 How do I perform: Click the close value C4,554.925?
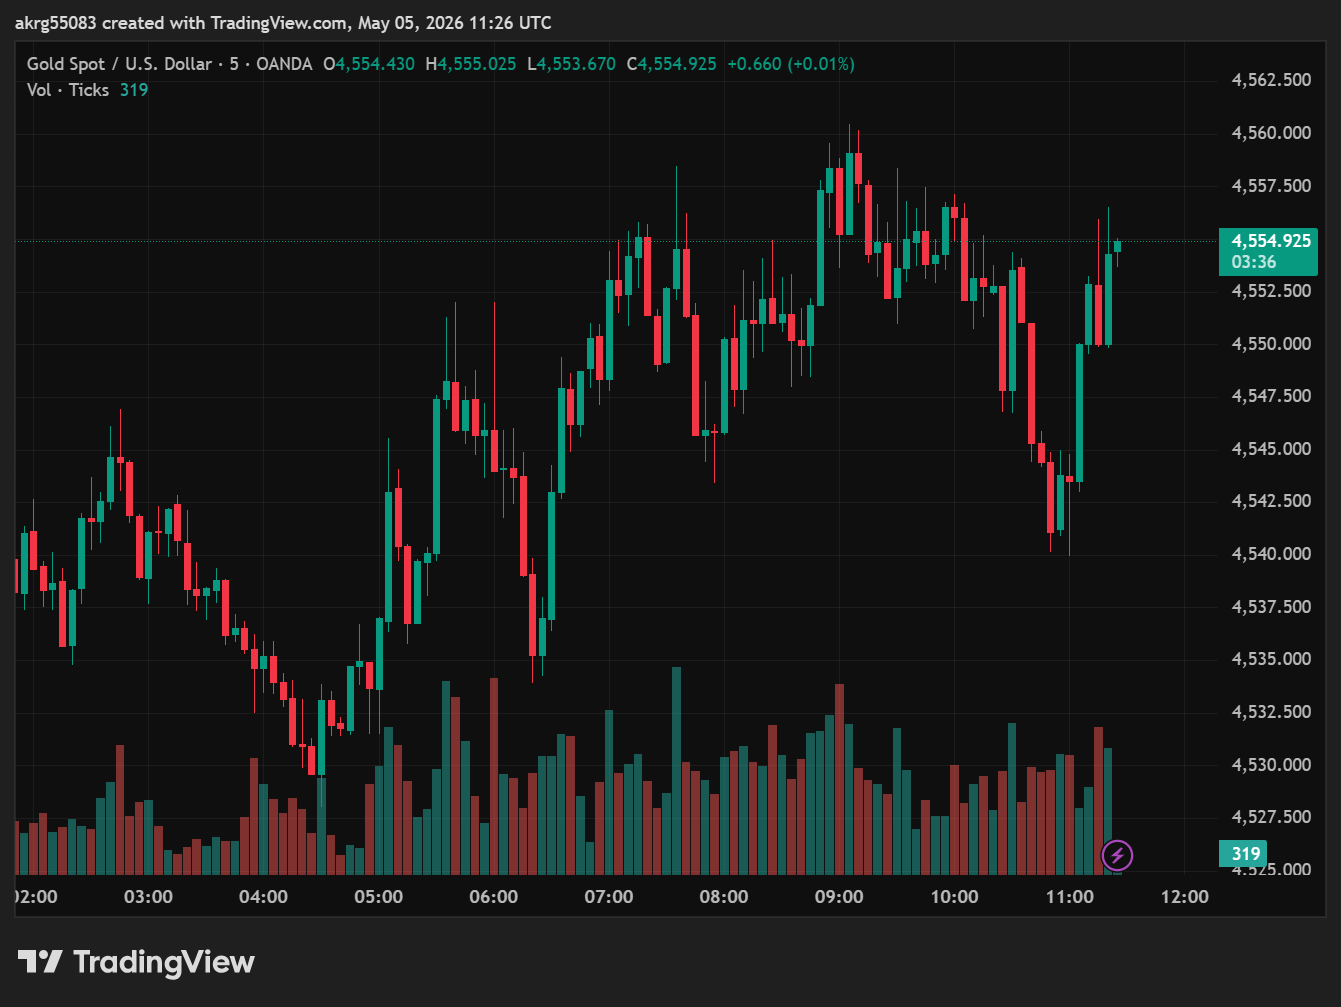tap(671, 64)
